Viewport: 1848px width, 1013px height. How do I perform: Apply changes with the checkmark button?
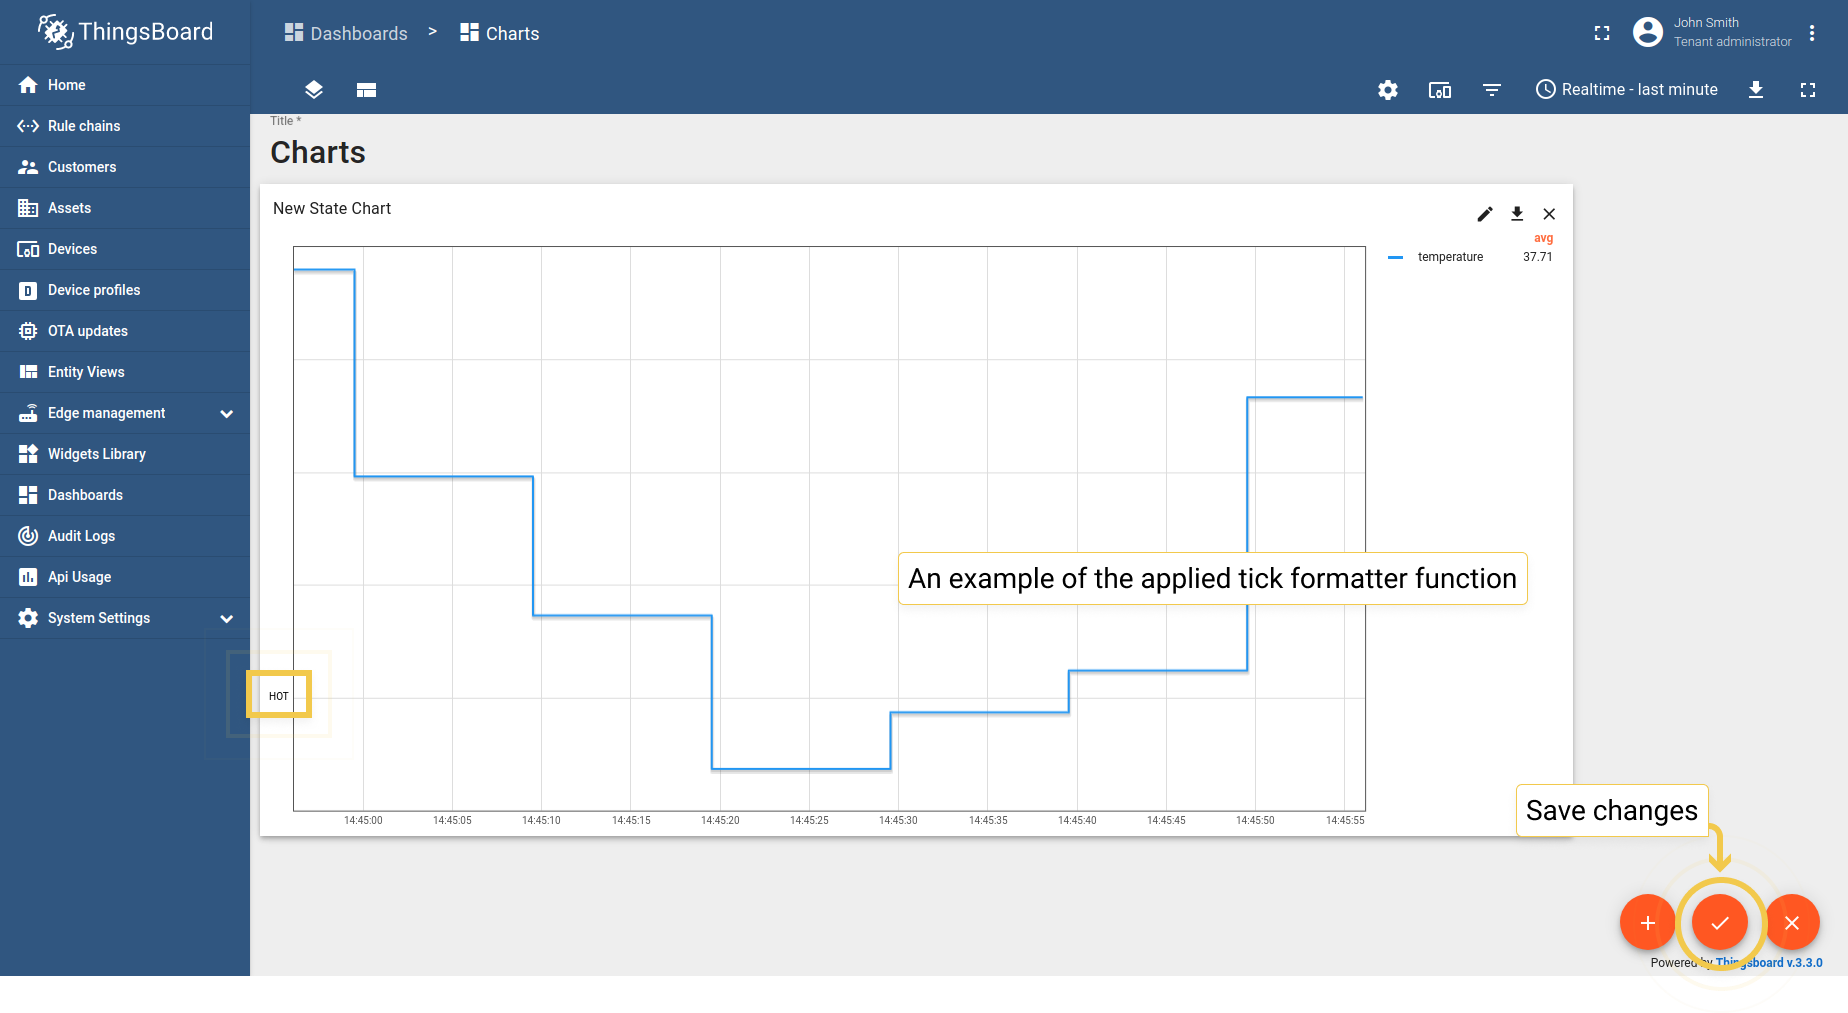click(x=1720, y=922)
